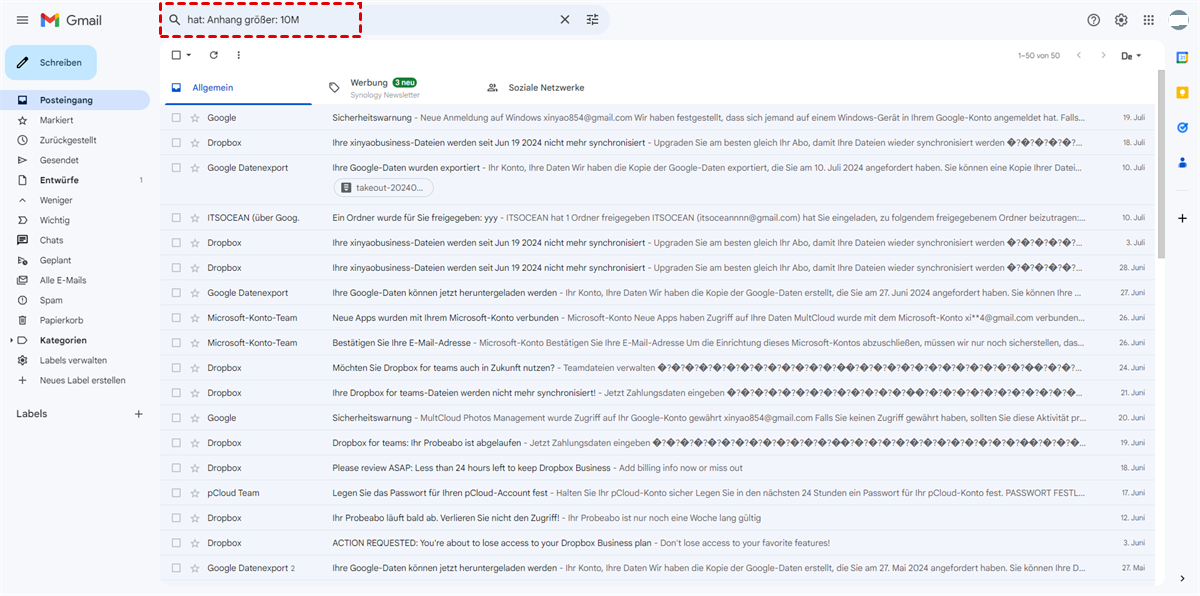Click the search magnifier icon
Viewport: 1200px width, 596px height.
click(175, 20)
